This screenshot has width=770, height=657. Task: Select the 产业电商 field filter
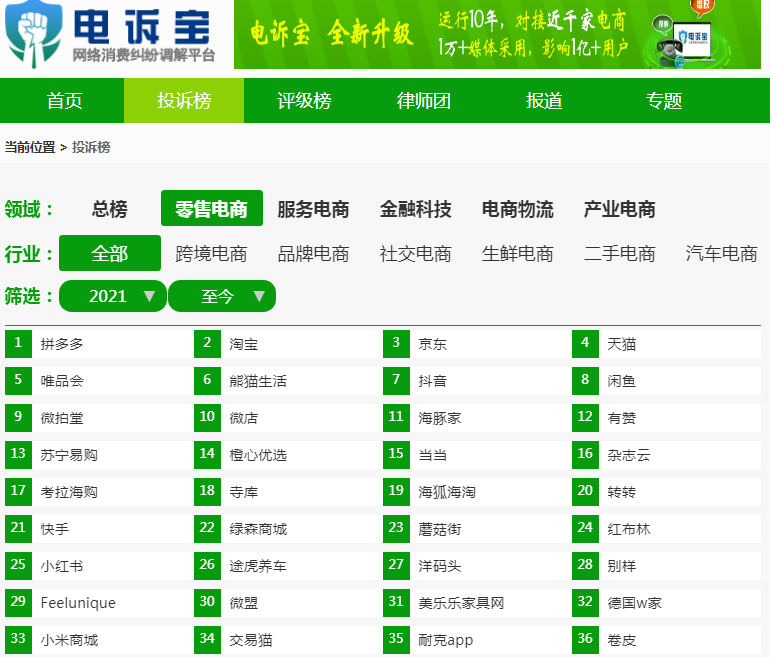pyautogui.click(x=620, y=209)
